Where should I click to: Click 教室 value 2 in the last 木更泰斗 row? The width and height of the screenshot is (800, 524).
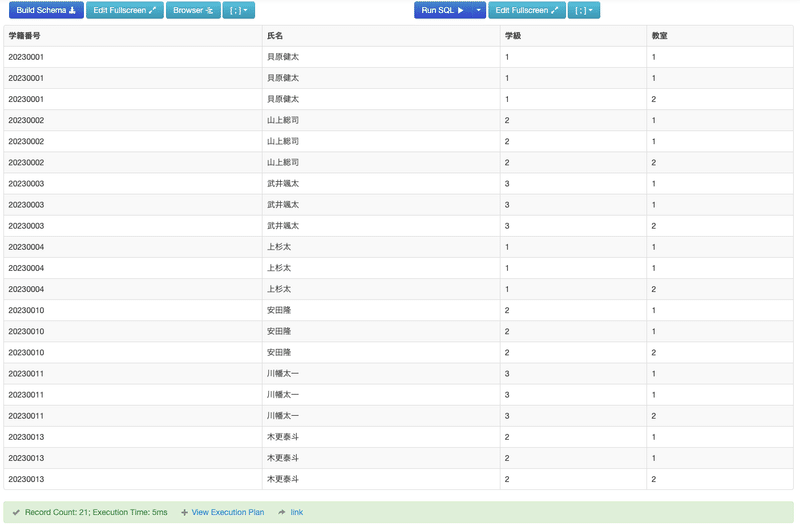point(654,479)
